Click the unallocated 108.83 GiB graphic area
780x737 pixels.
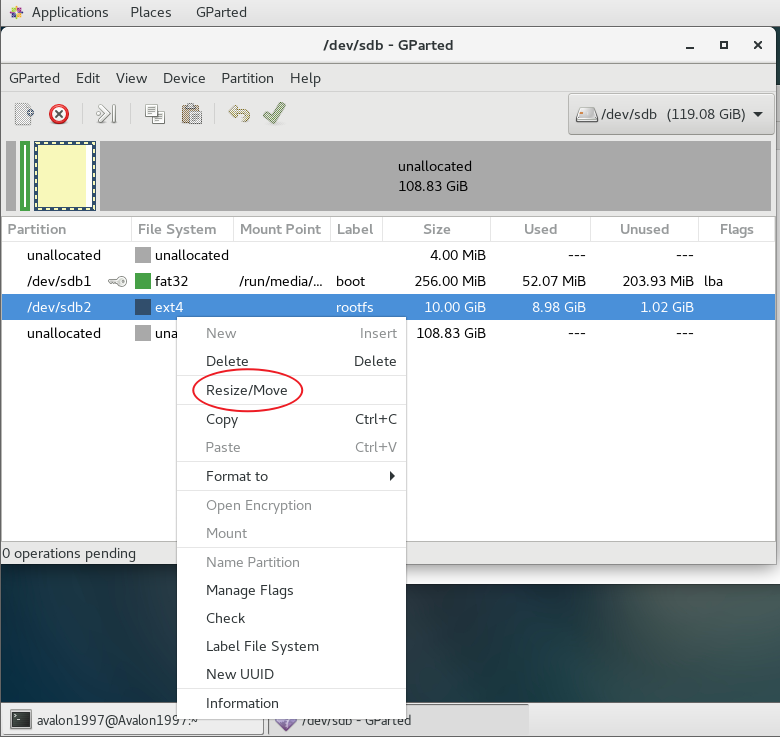click(x=435, y=176)
